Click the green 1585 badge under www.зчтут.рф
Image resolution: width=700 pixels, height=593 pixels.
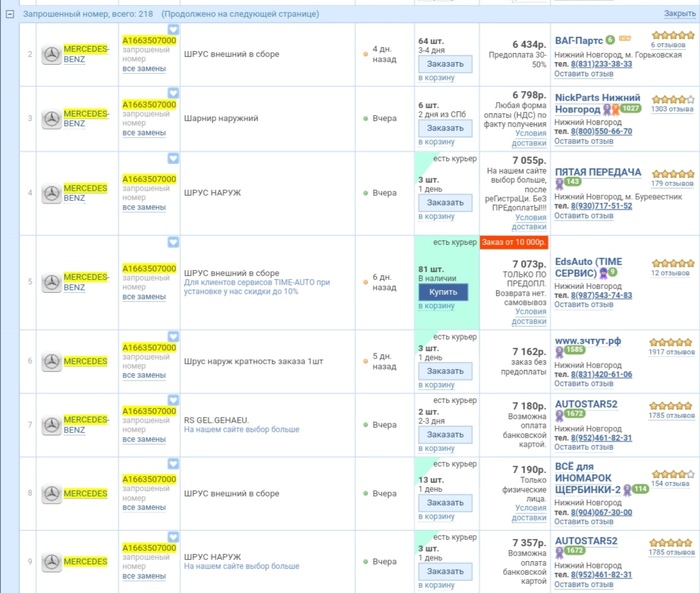point(575,350)
